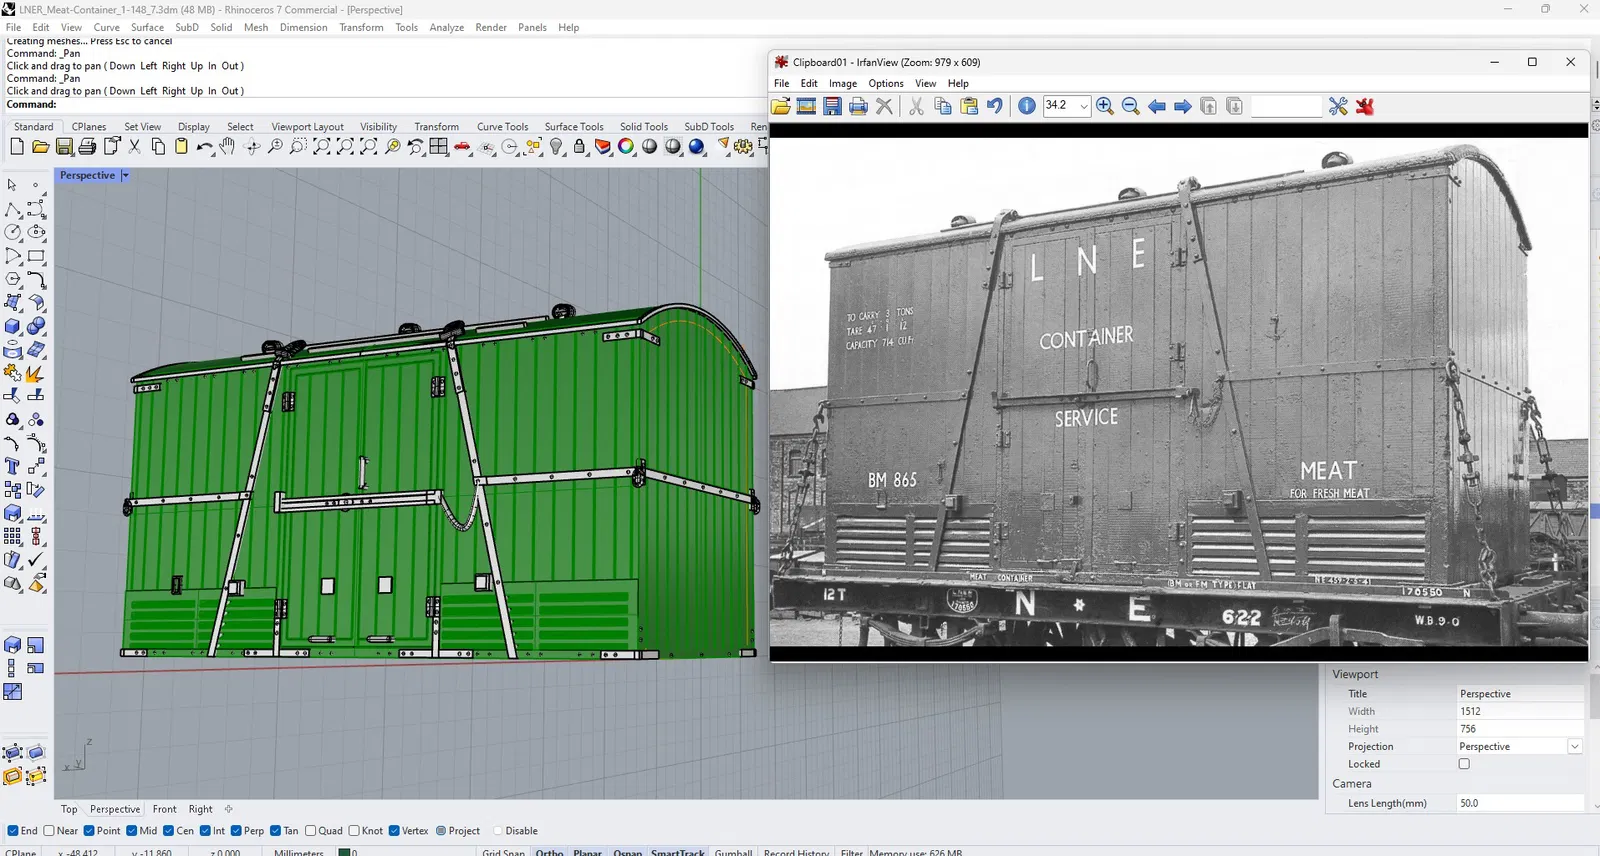Select the Pan hand tool in Rhino
This screenshot has height=856, width=1600.
[228, 147]
